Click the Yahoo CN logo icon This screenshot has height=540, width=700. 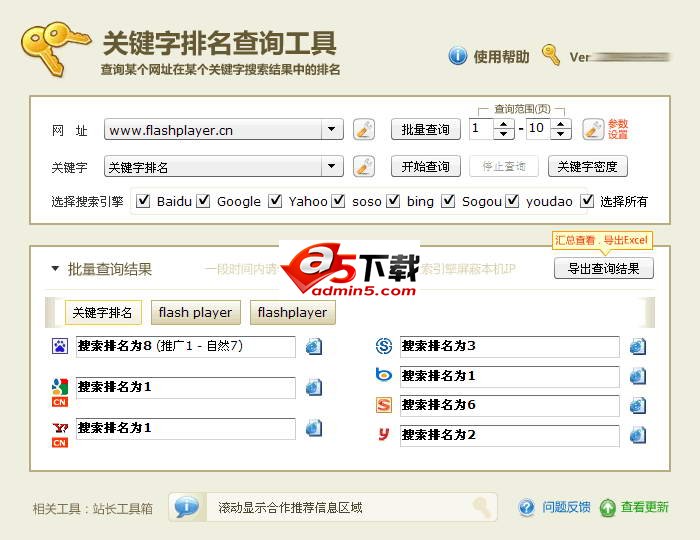click(x=60, y=434)
